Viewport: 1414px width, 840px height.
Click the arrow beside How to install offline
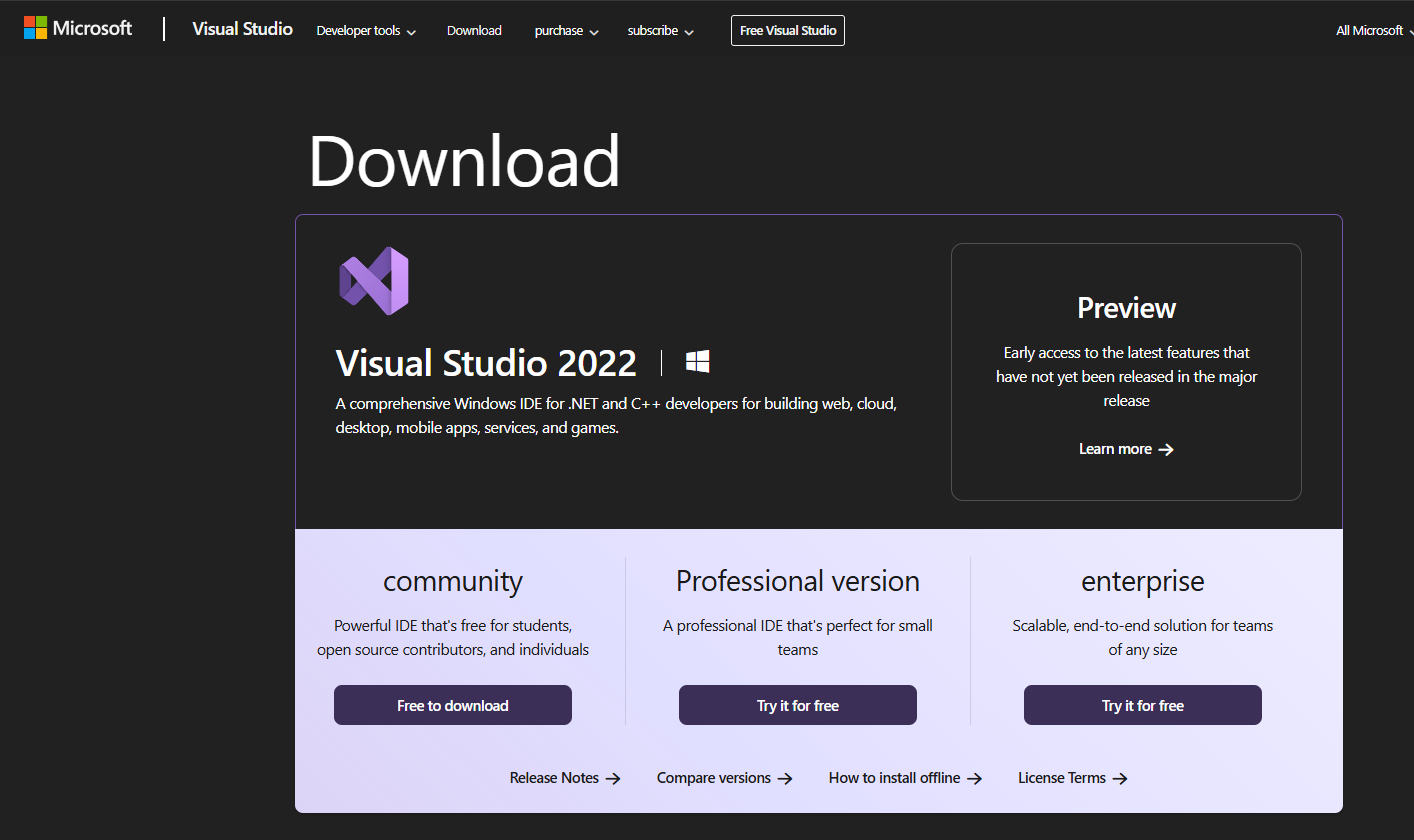click(x=976, y=777)
